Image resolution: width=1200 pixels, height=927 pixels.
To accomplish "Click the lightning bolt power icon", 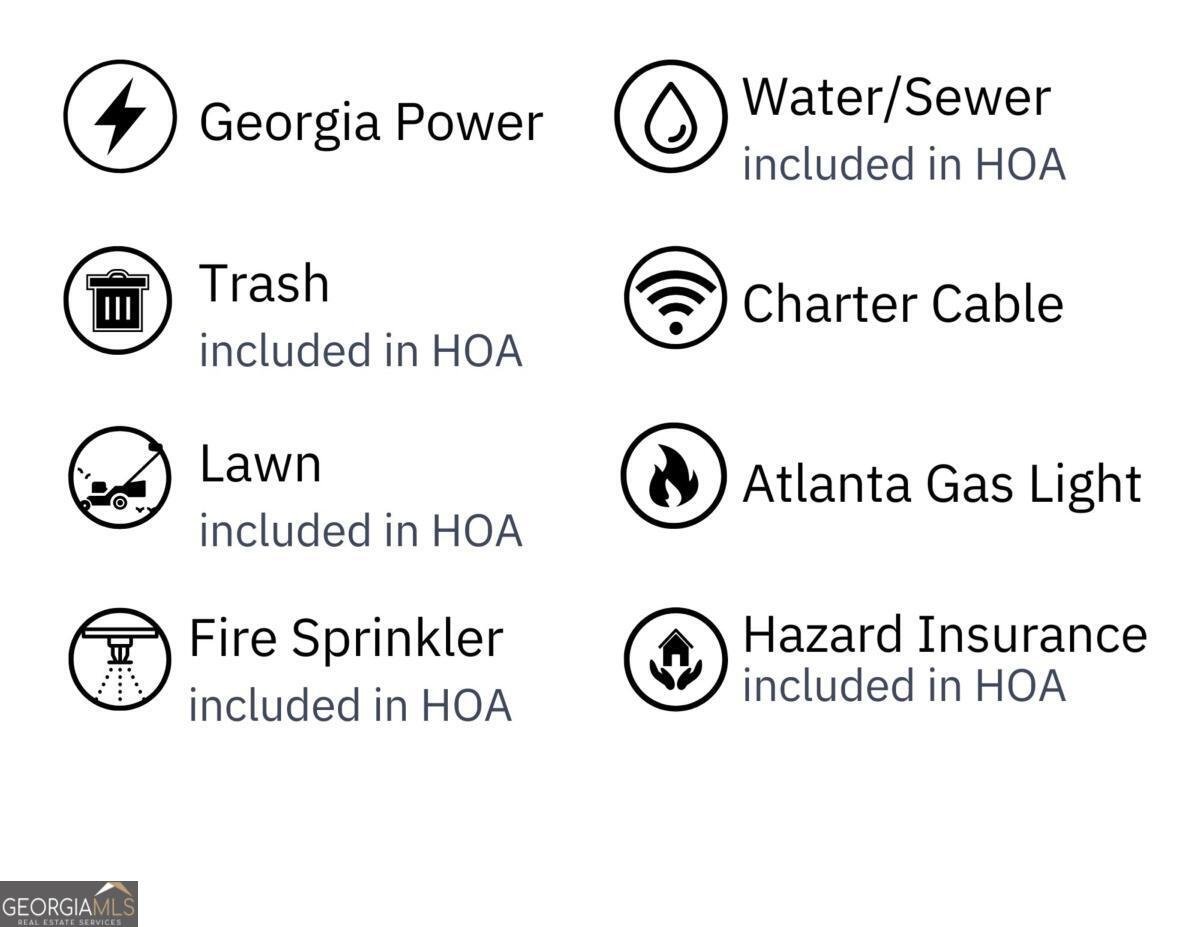I will click(120, 116).
